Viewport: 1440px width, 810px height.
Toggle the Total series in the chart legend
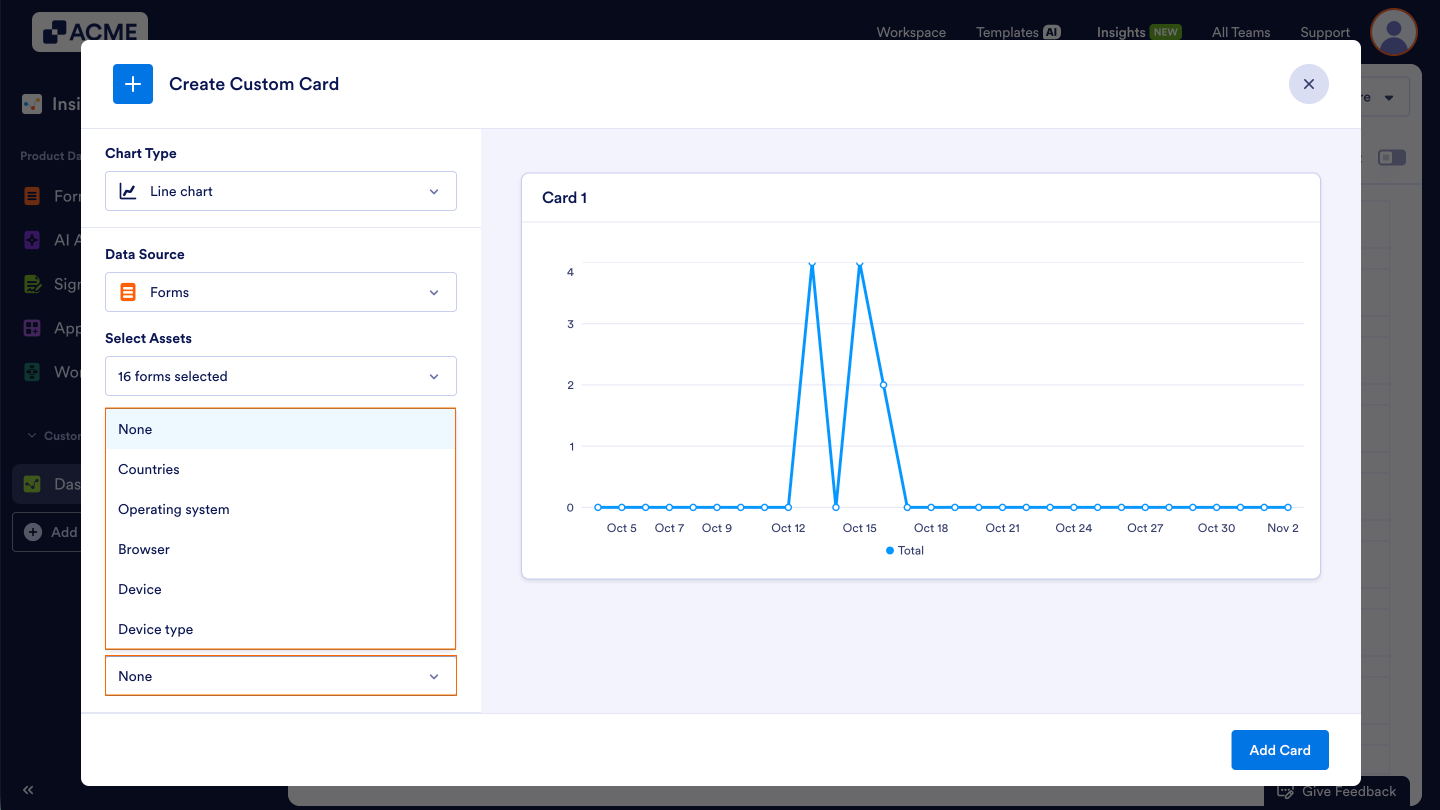click(904, 550)
